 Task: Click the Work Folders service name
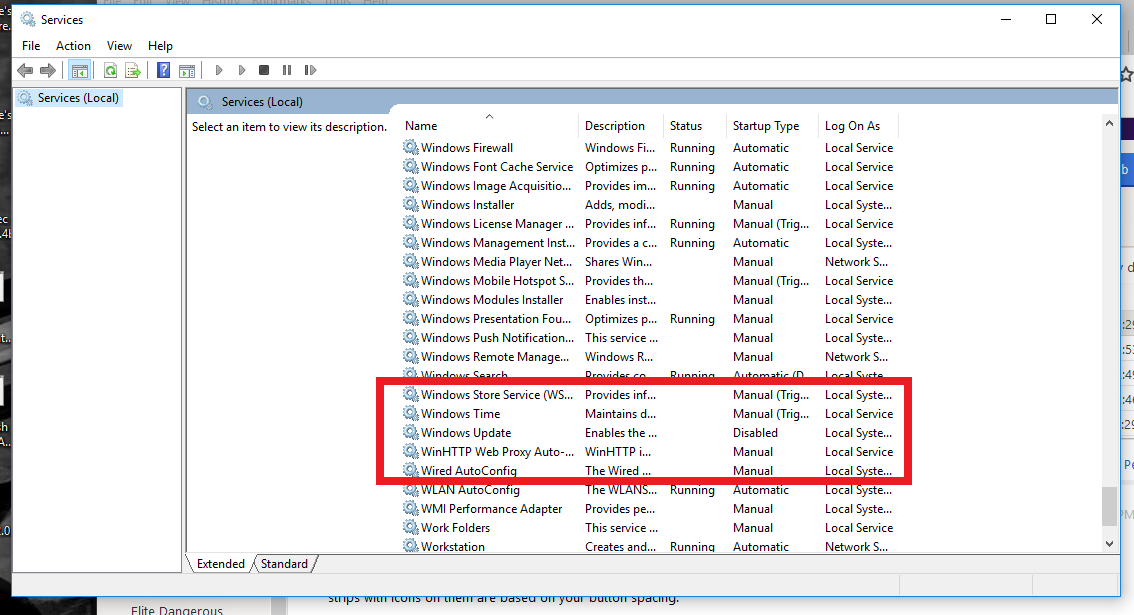[x=455, y=527]
